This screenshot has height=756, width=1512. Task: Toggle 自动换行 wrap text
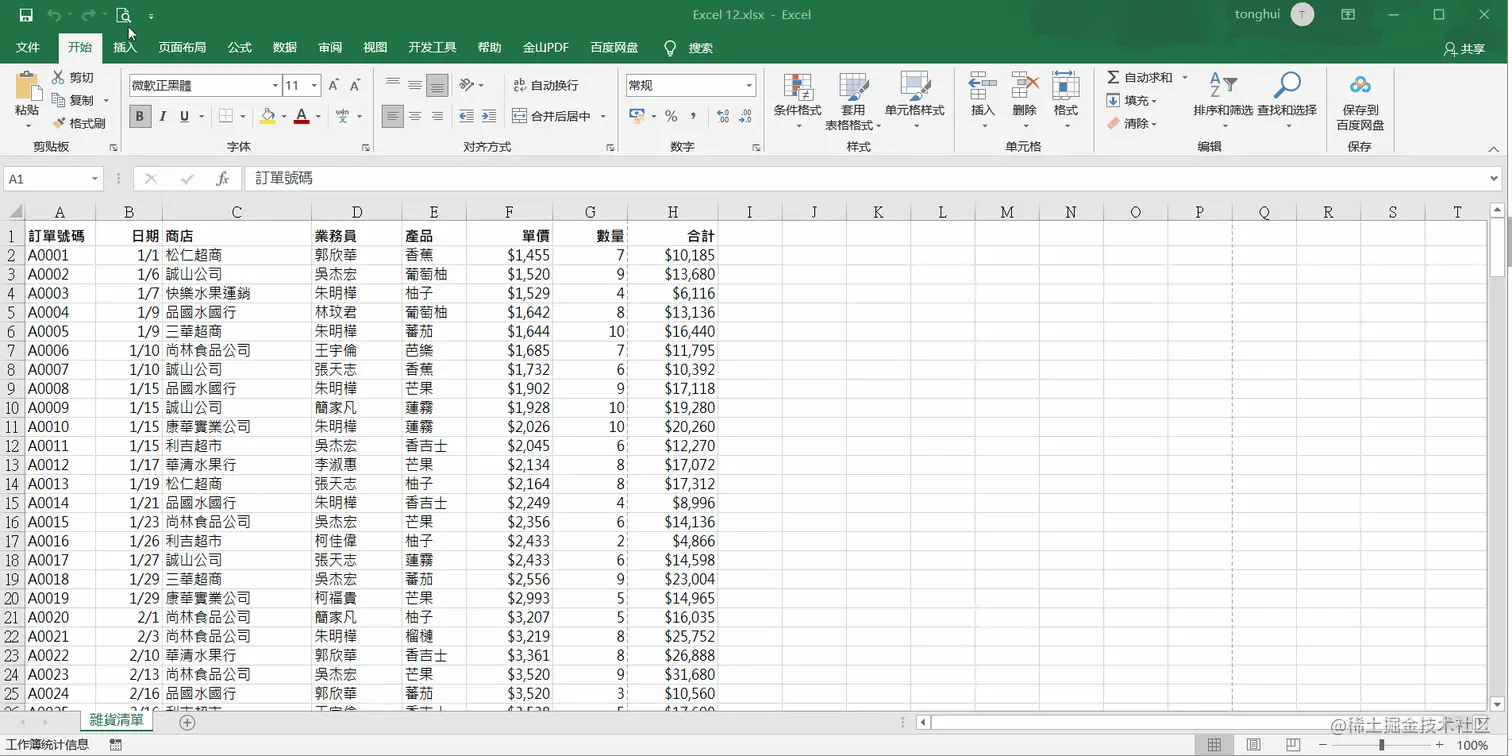point(546,86)
